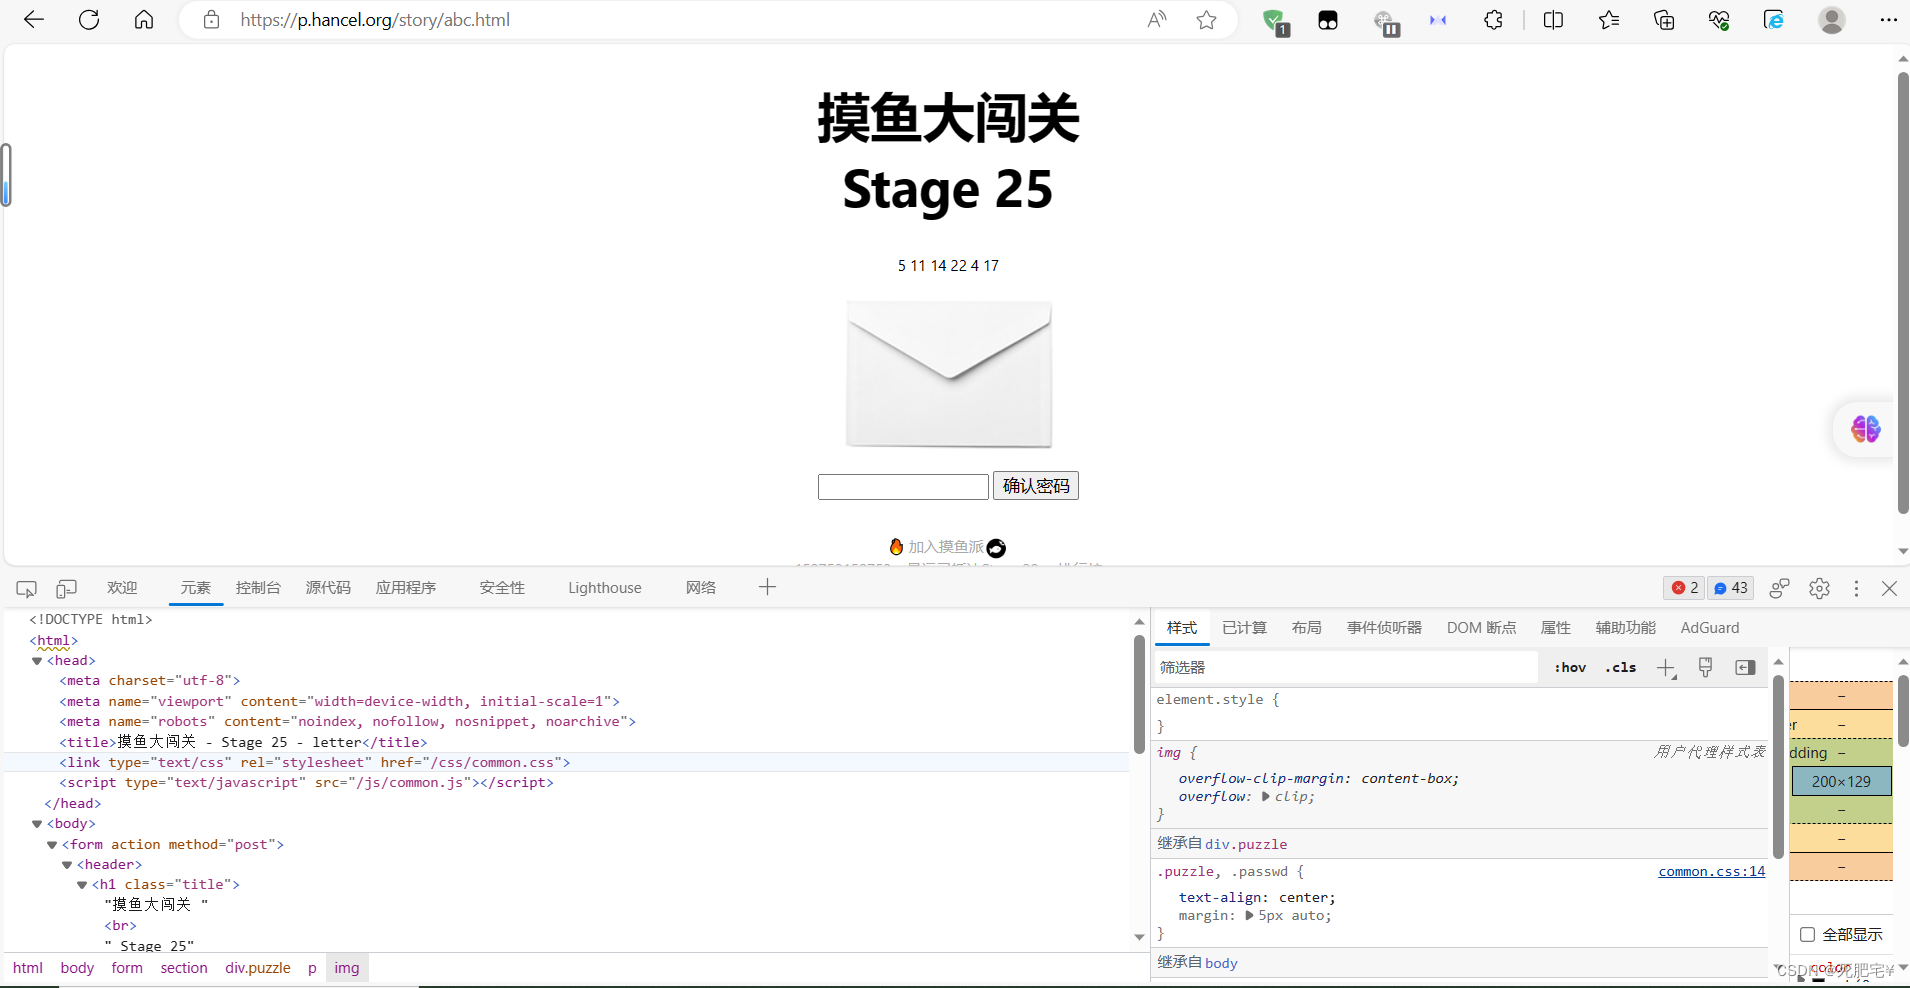The width and height of the screenshot is (1910, 988).
Task: Switch to the 已计算 styles tab
Action: tap(1244, 628)
